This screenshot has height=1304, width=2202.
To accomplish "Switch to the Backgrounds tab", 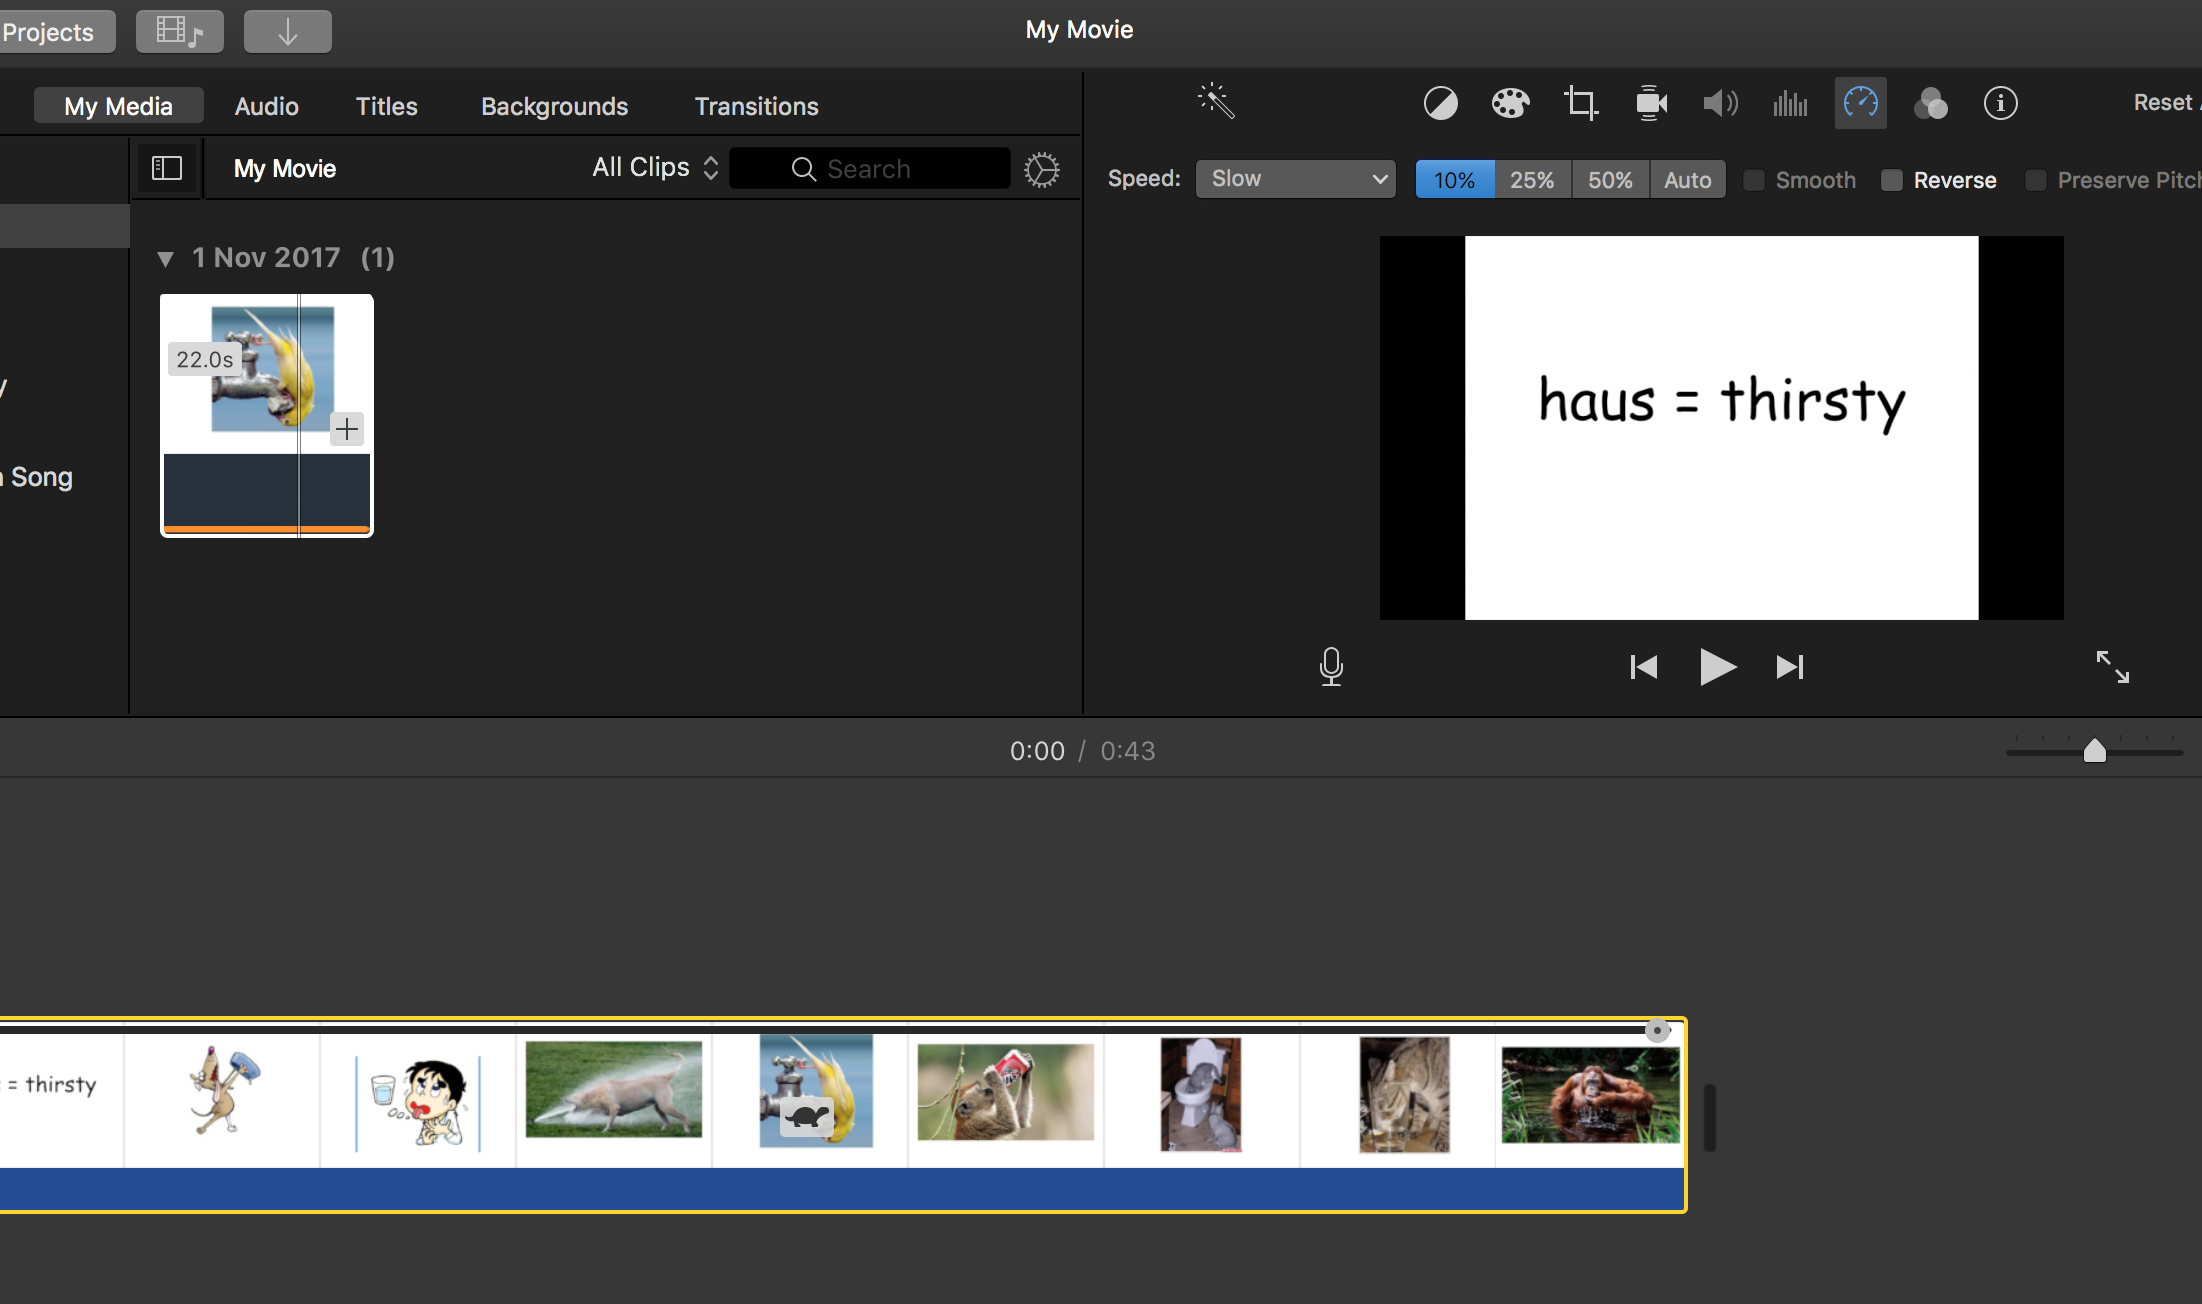I will coord(554,106).
